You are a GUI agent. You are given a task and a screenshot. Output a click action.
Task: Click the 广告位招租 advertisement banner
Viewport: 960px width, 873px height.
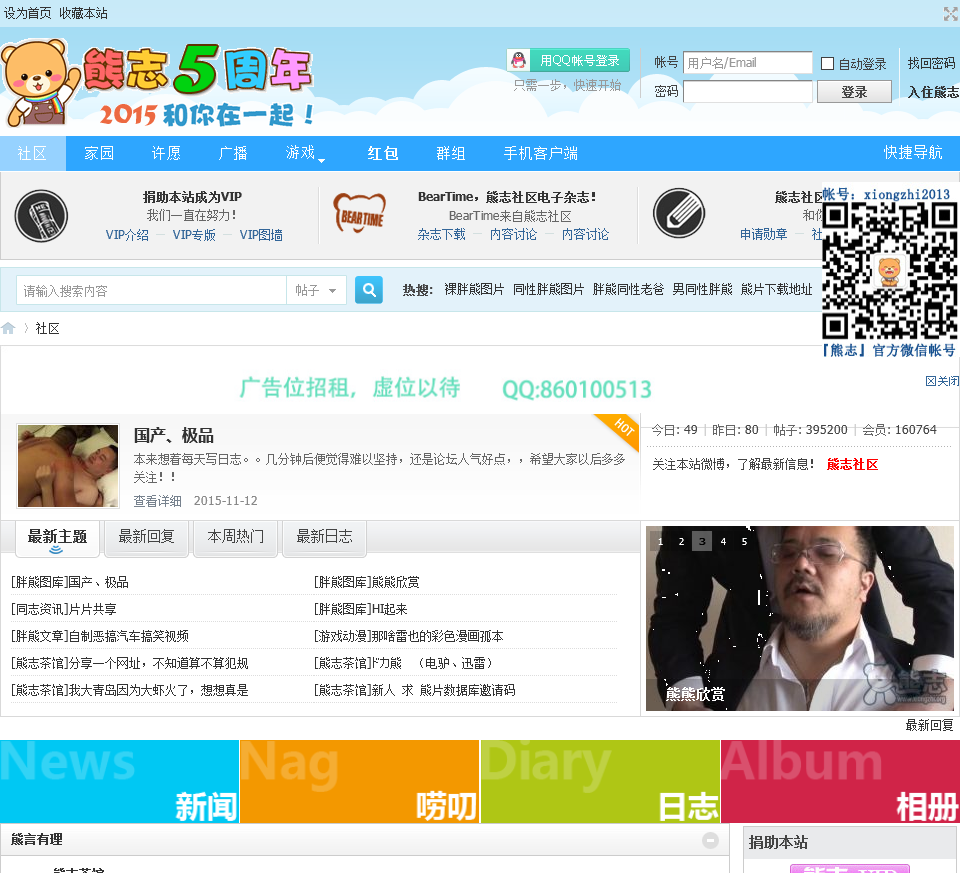[x=445, y=388]
